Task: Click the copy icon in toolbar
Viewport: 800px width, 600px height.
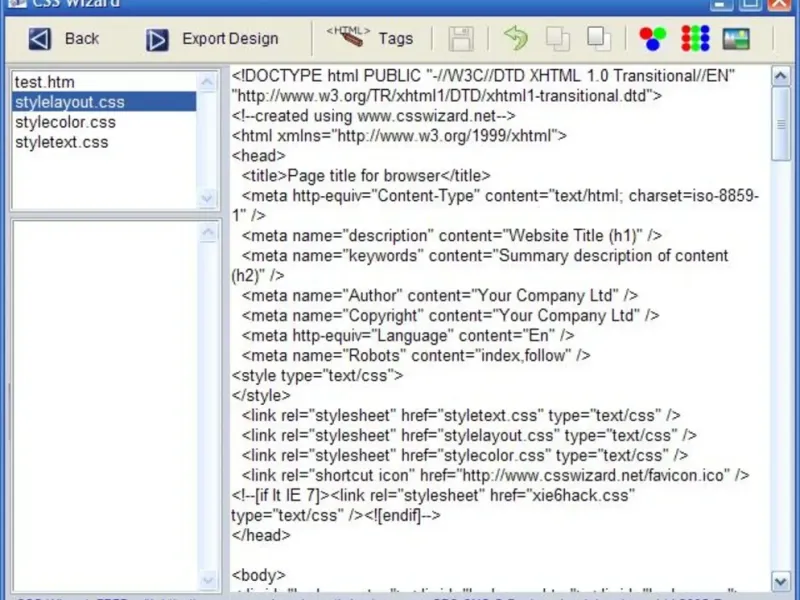Action: [558, 39]
